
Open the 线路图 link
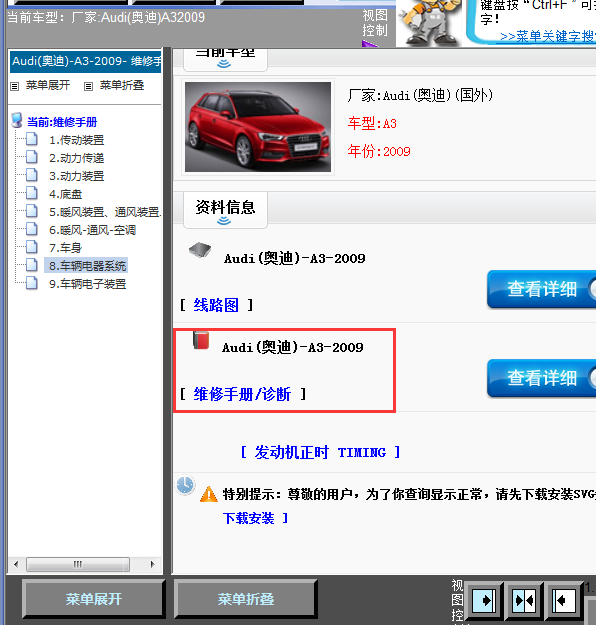[216, 305]
